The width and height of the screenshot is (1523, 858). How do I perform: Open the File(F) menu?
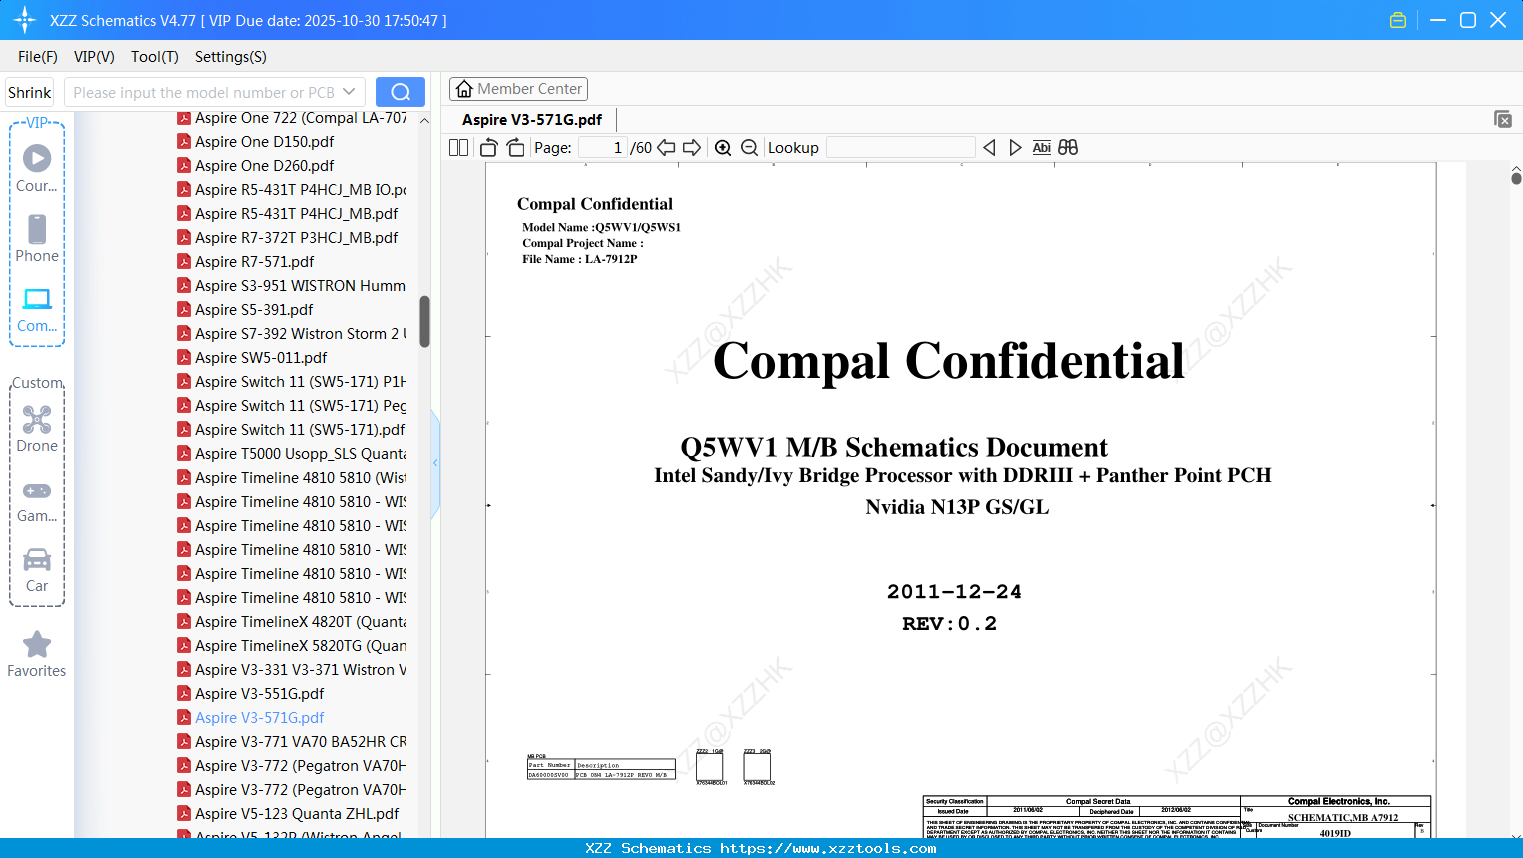coord(38,57)
